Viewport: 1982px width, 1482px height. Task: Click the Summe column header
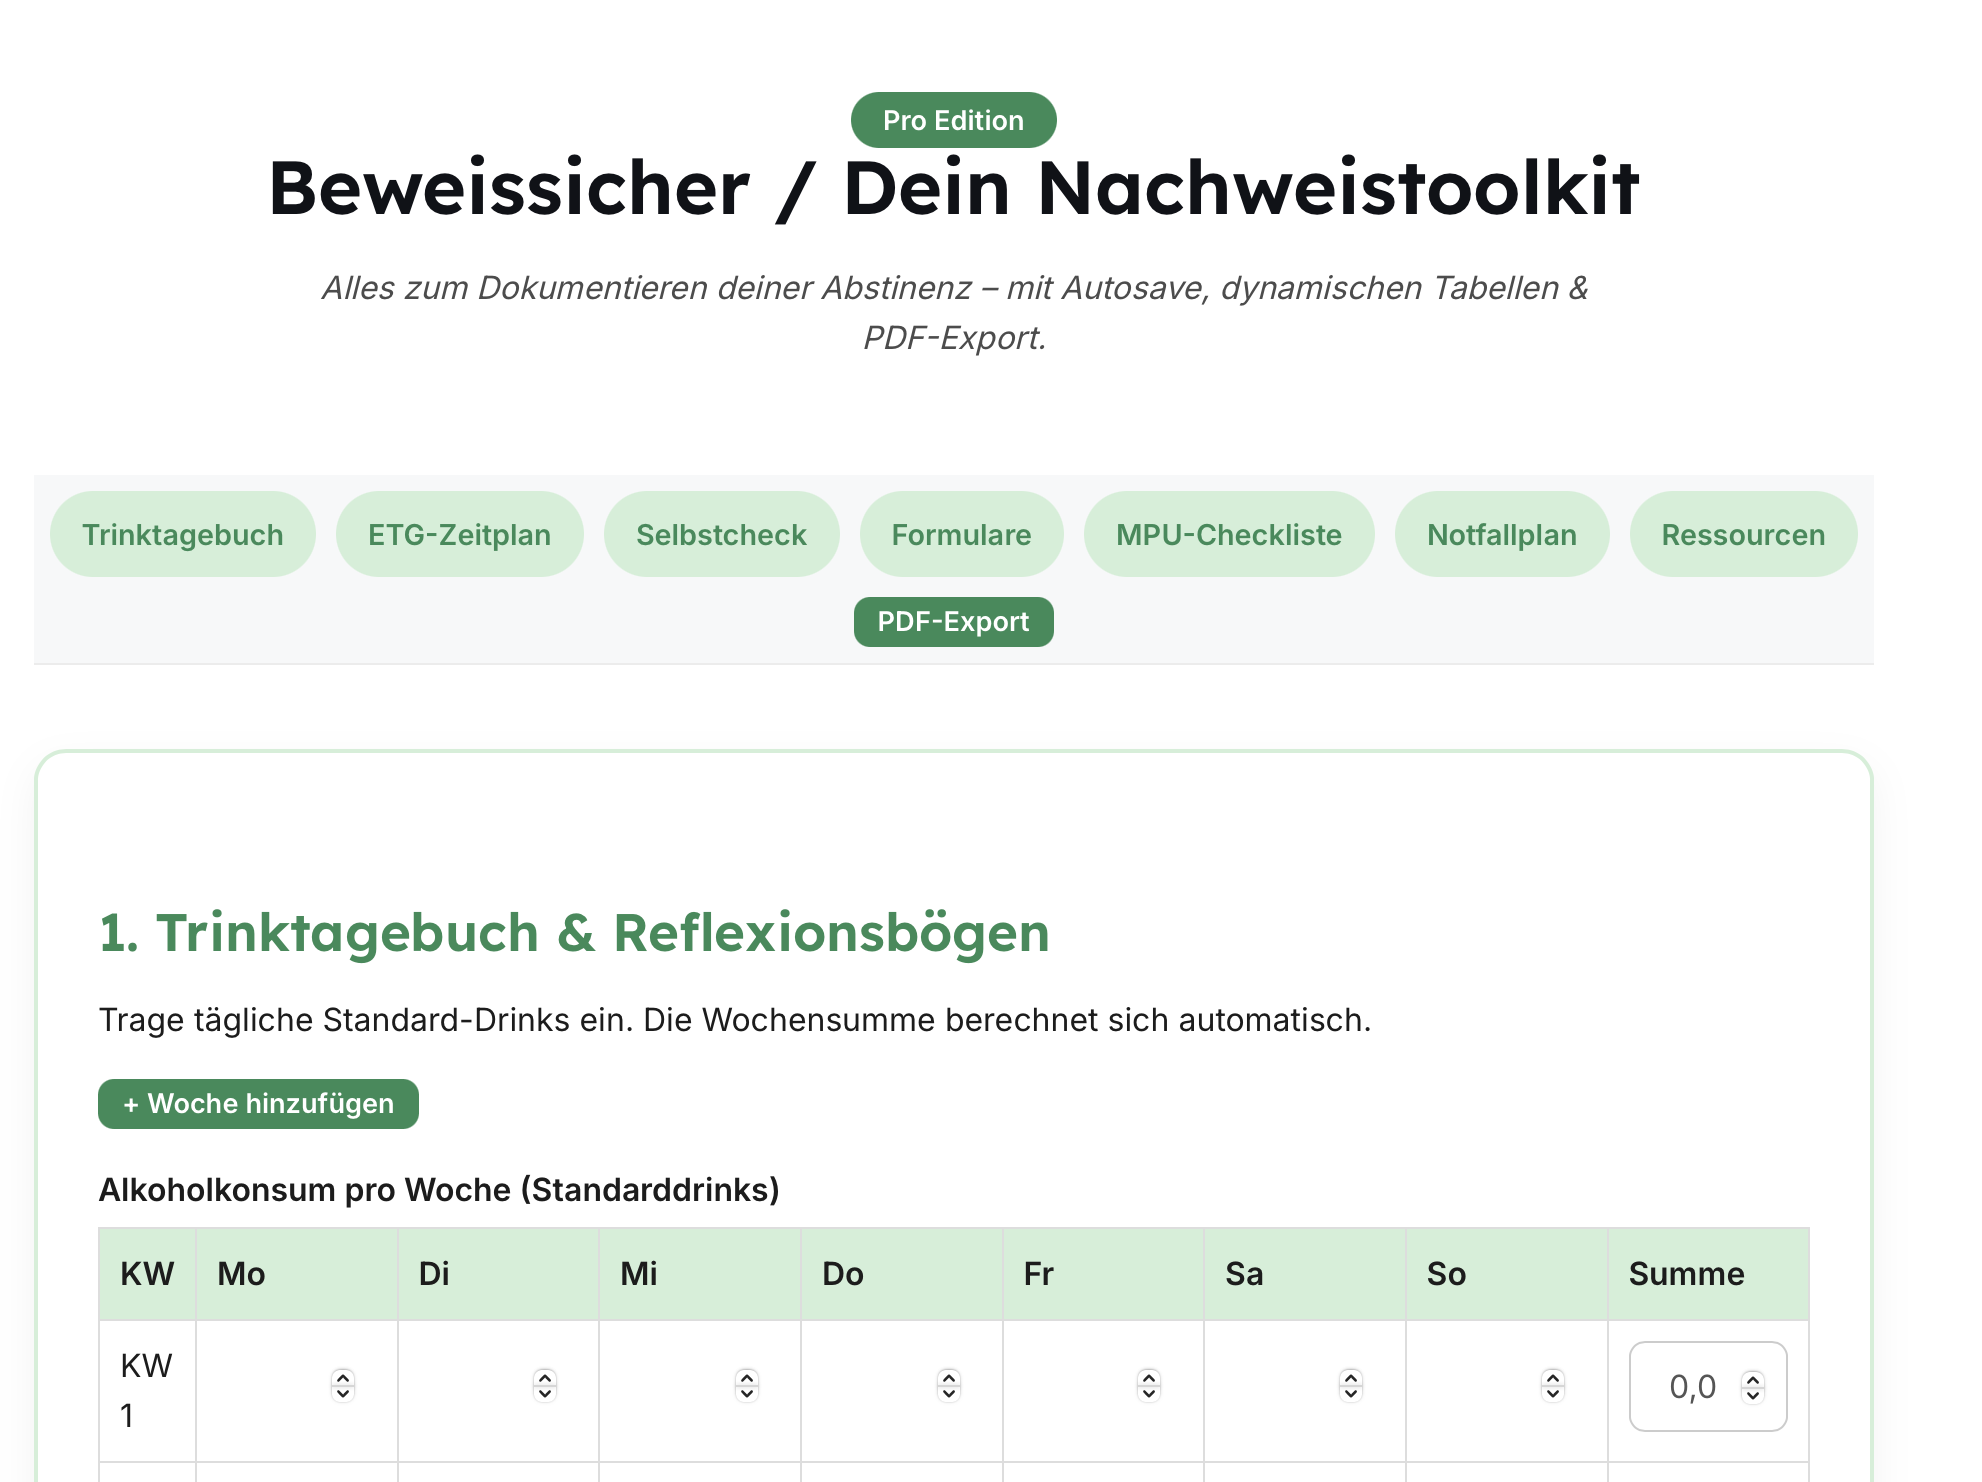click(x=1709, y=1274)
